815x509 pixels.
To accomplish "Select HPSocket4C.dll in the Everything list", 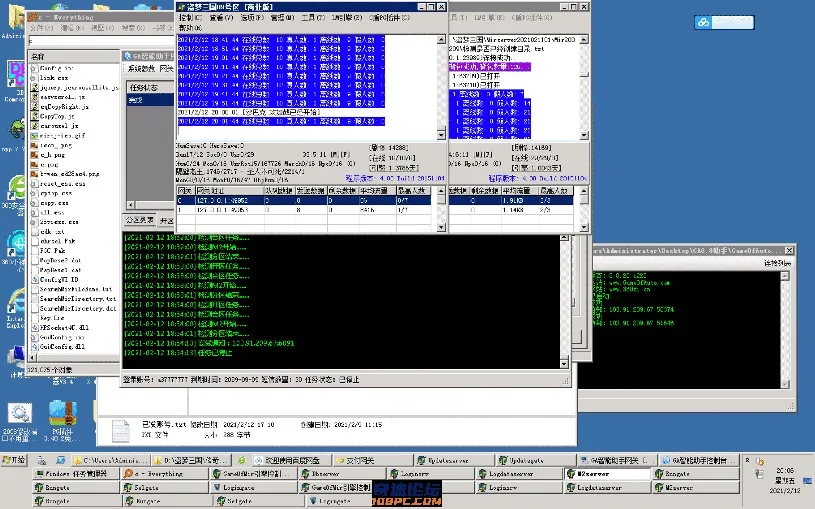I will click(x=64, y=328).
